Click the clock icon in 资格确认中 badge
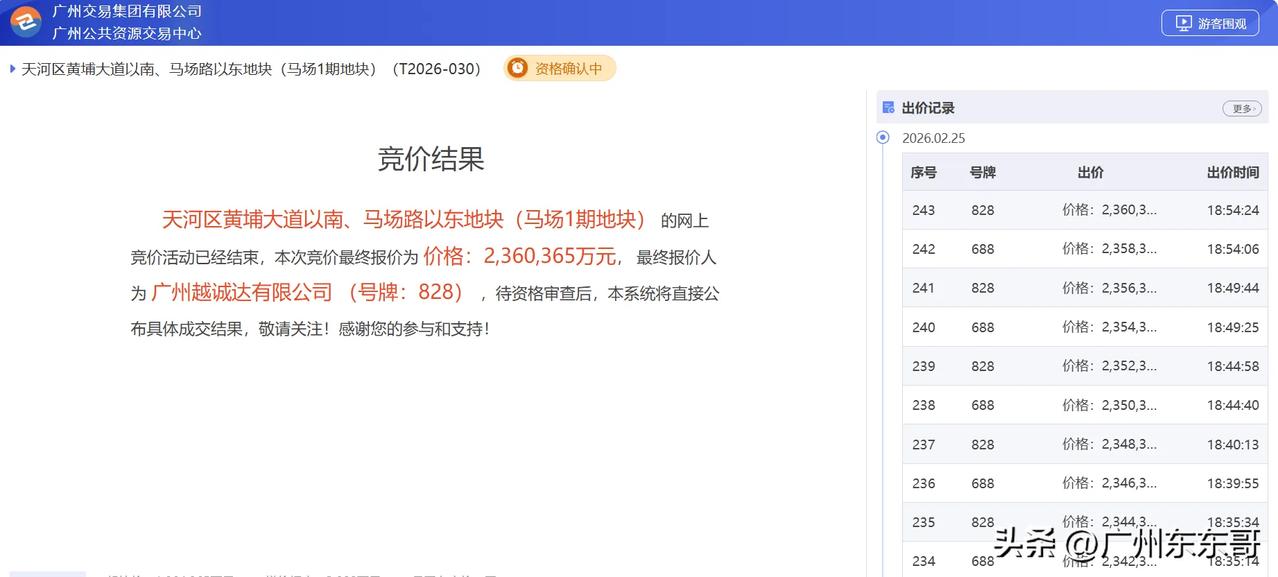 pos(517,68)
